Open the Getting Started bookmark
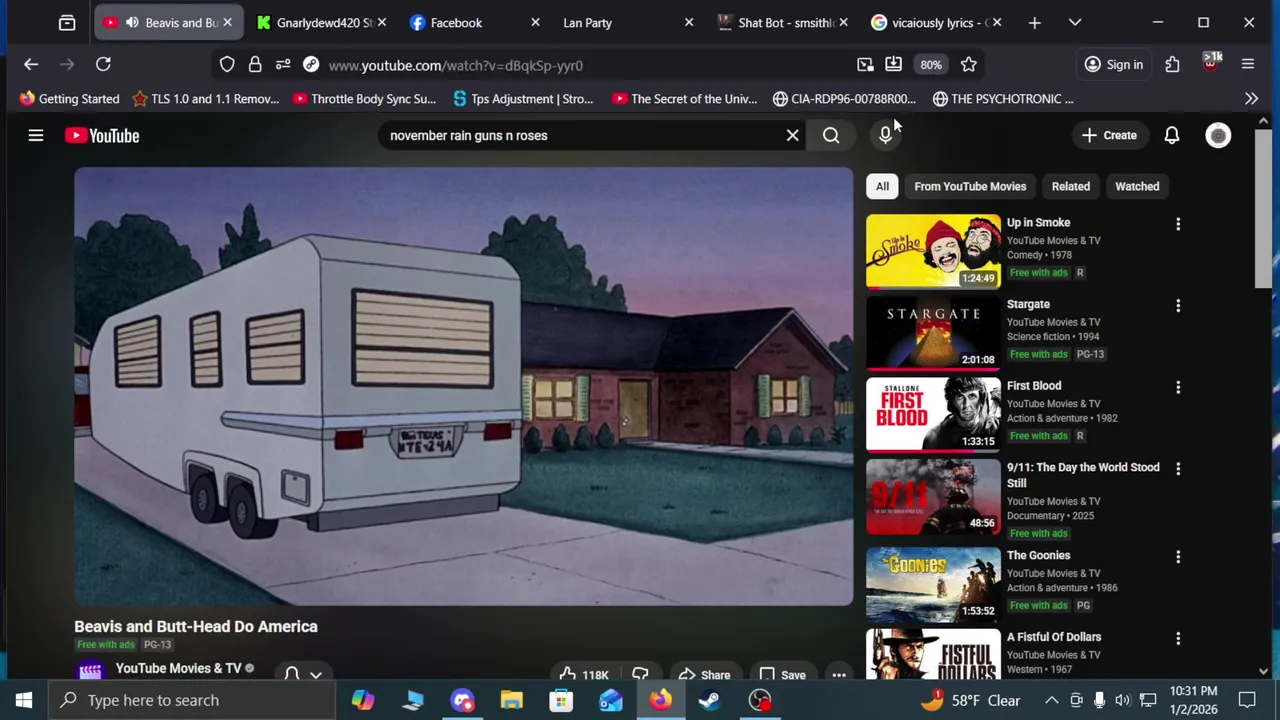 (x=69, y=99)
